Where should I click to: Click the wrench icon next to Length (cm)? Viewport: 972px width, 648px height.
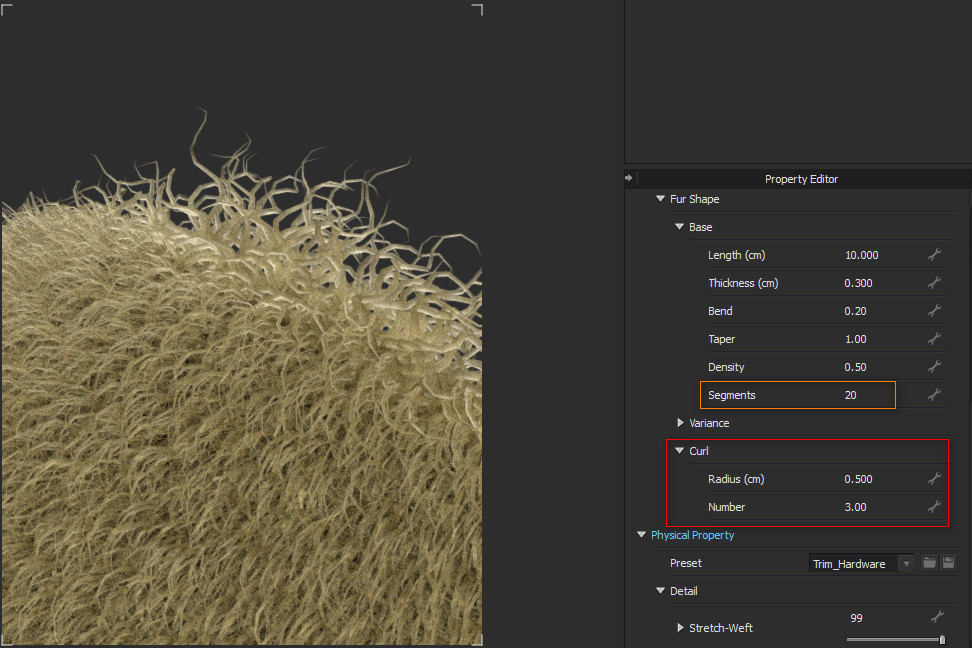(x=934, y=255)
